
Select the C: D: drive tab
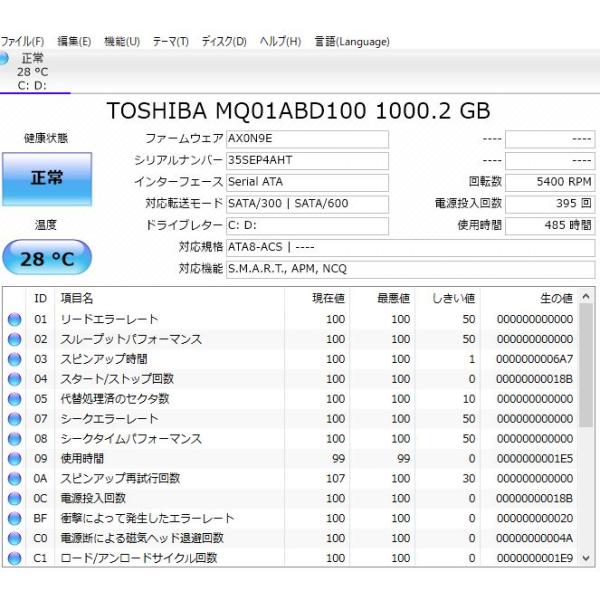tap(33, 72)
